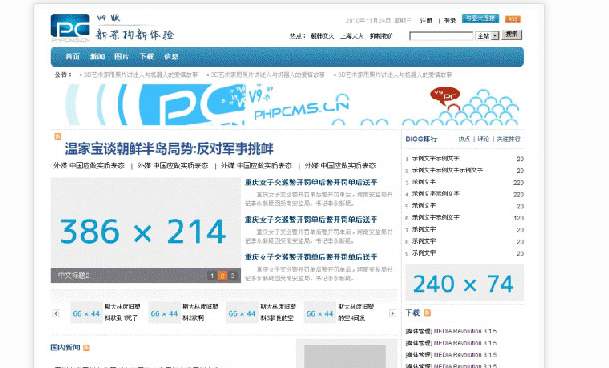Image resolution: width=609 pixels, height=368 pixels.
Task: Click the 下载 sidebar section heading
Action: (413, 312)
